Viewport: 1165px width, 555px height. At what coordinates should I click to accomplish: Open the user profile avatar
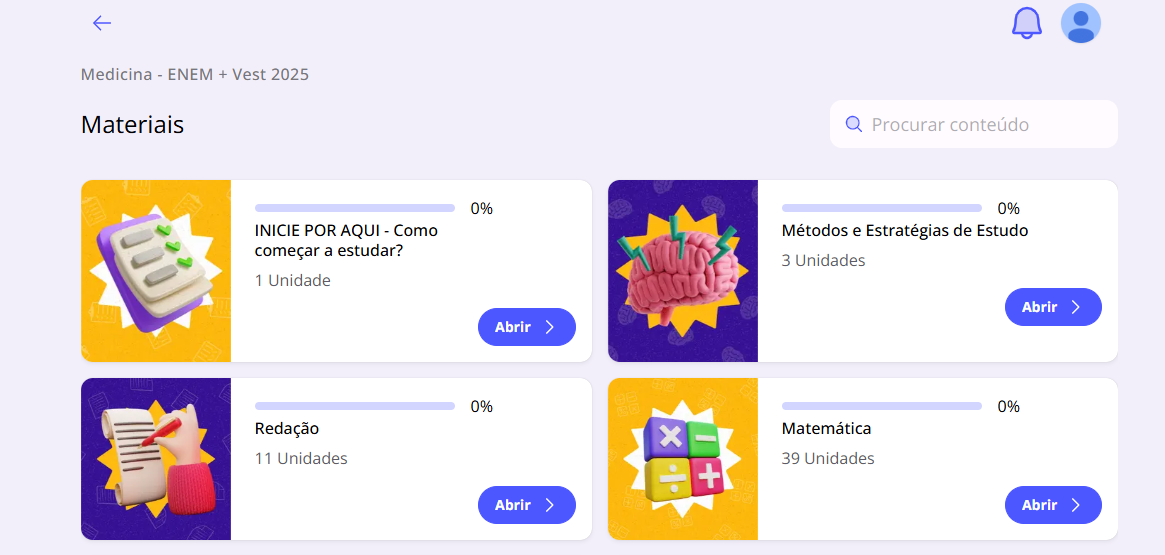click(x=1080, y=23)
